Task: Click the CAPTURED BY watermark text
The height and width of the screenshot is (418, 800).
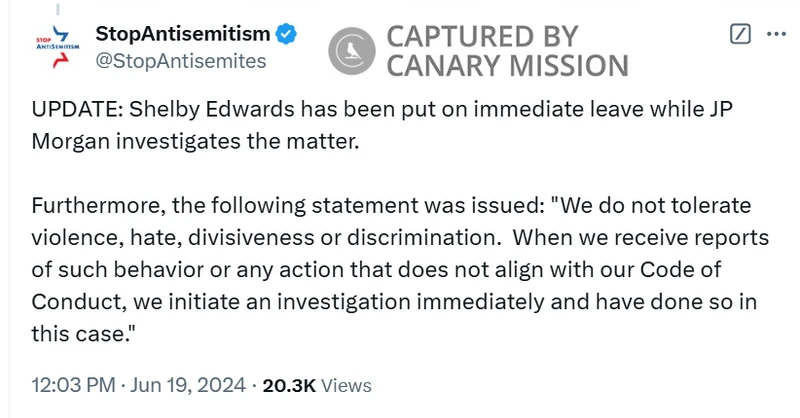Action: pos(482,37)
